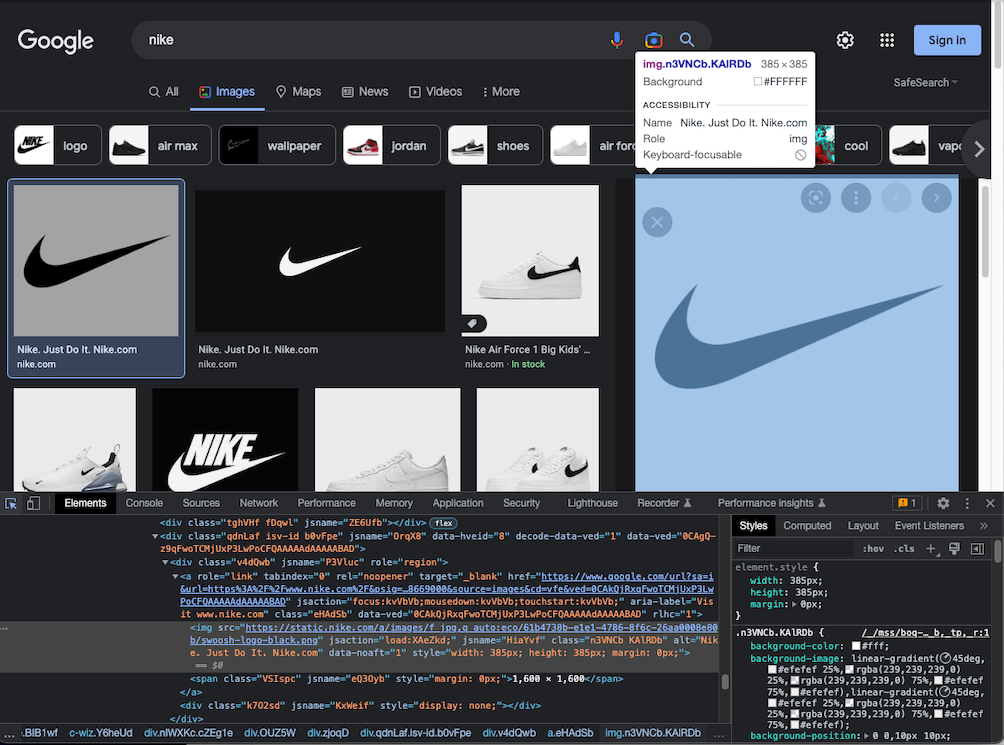Open first 45deg angle clock picker
This screenshot has height=745, width=1004.
pos(944,658)
